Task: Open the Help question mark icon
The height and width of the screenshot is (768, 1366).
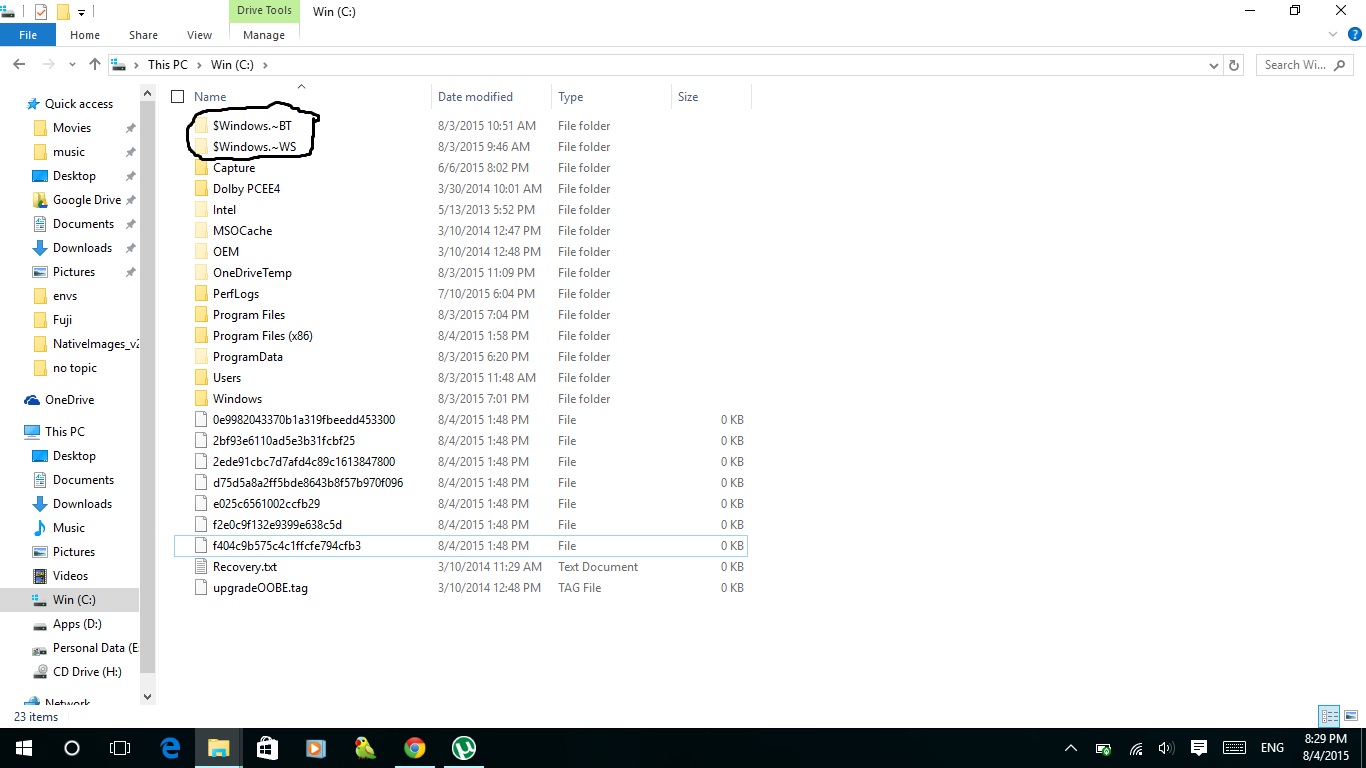Action: (x=1355, y=35)
